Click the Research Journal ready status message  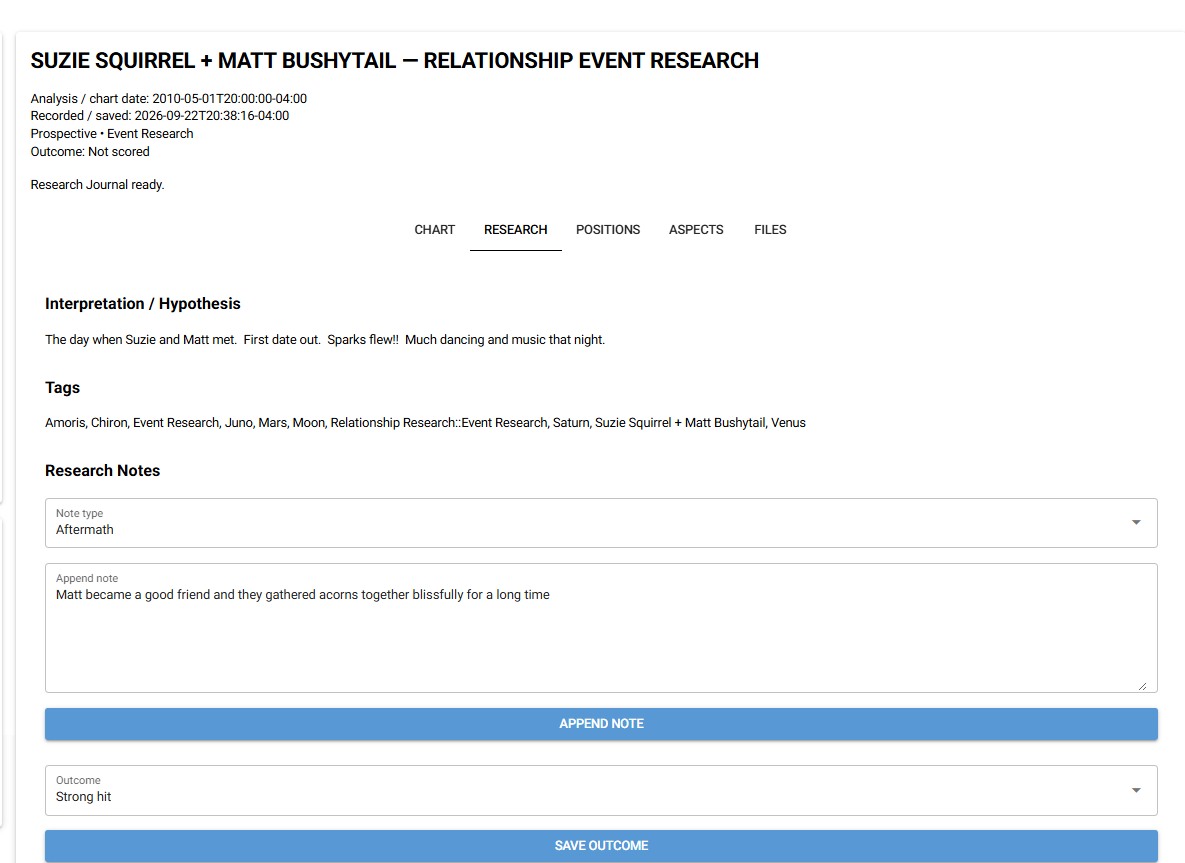click(97, 184)
